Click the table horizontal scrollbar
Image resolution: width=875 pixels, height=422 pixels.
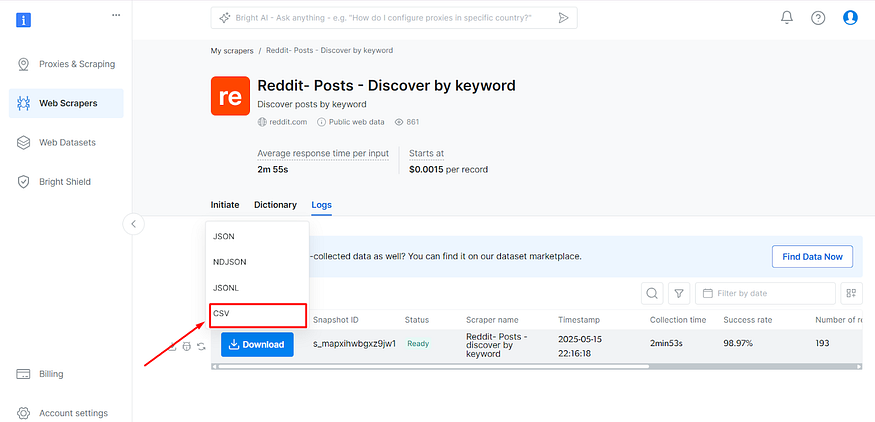[x=433, y=367]
